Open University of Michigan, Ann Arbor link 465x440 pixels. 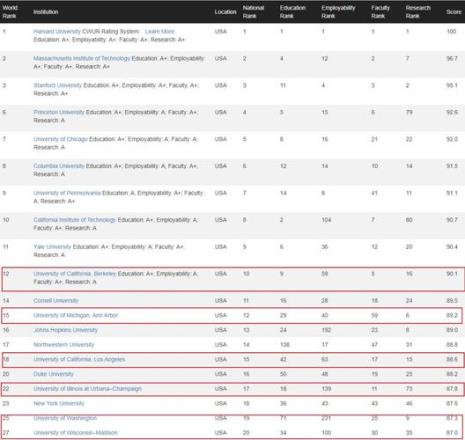click(75, 315)
